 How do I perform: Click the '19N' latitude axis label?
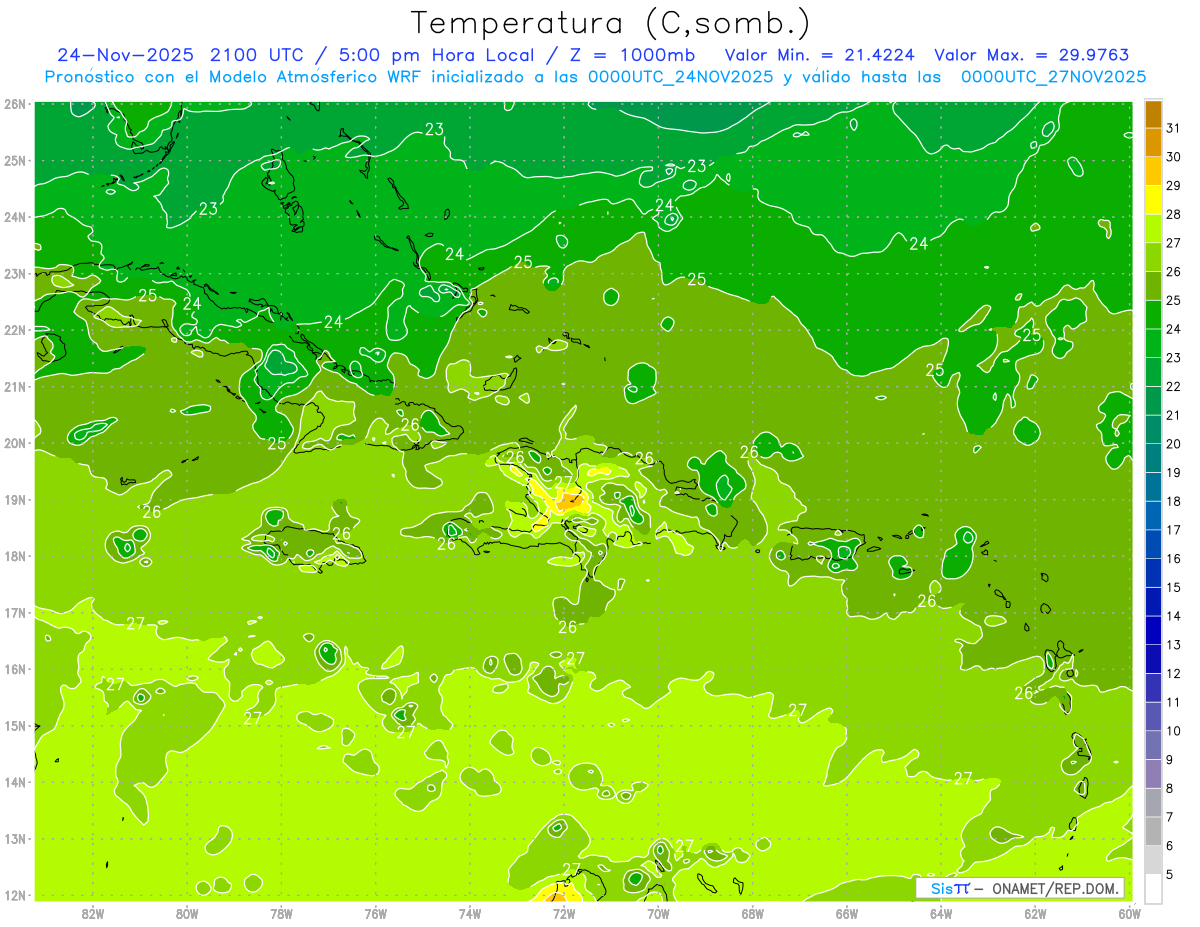pyautogui.click(x=15, y=500)
